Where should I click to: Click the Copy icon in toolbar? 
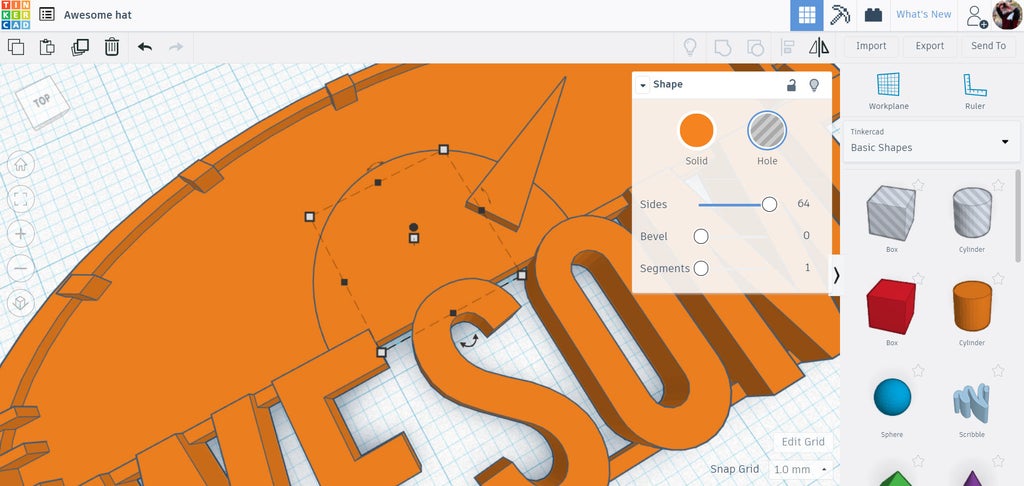click(16, 47)
